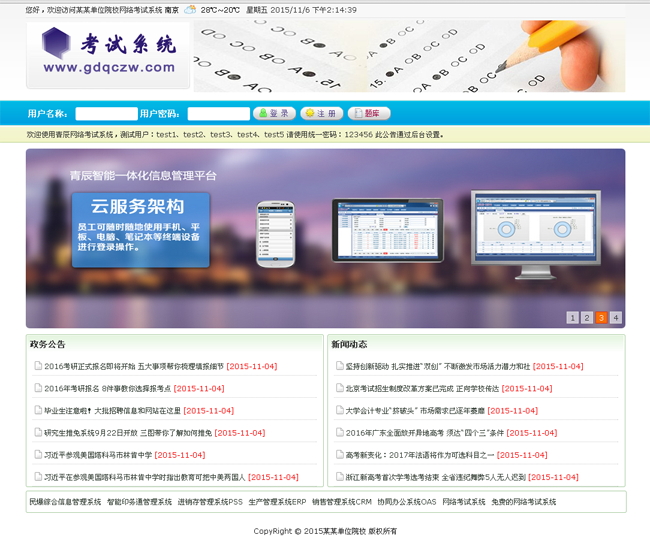Click the CopyRight 2015 footer text

click(325, 531)
